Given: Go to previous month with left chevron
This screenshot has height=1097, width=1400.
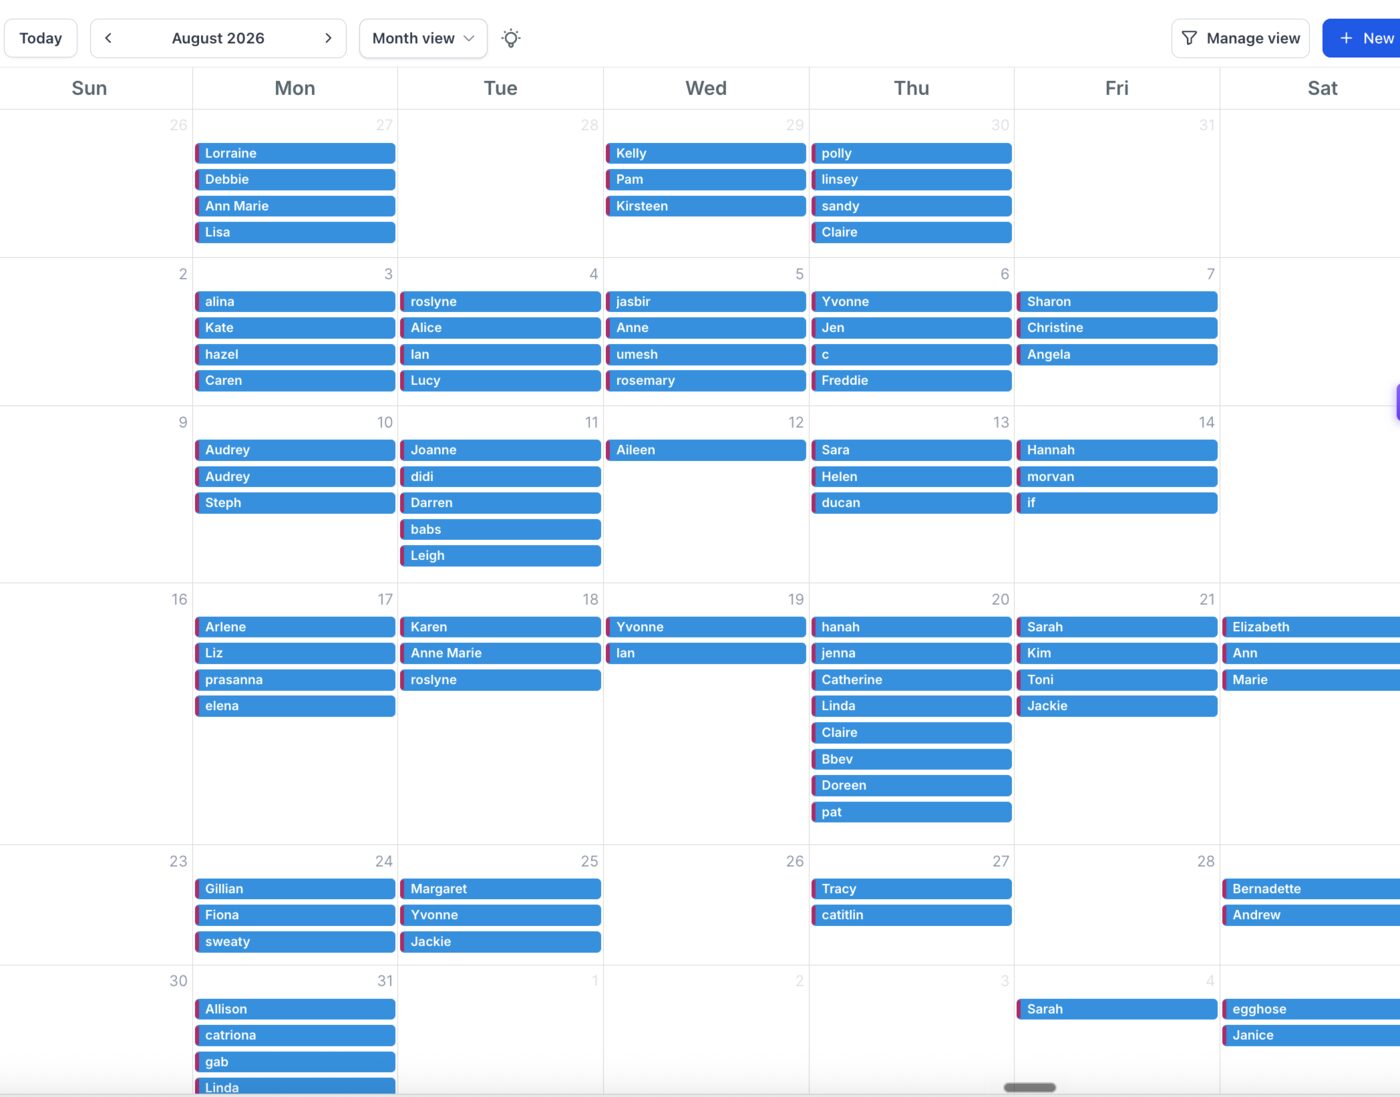Looking at the screenshot, I should tap(108, 38).
